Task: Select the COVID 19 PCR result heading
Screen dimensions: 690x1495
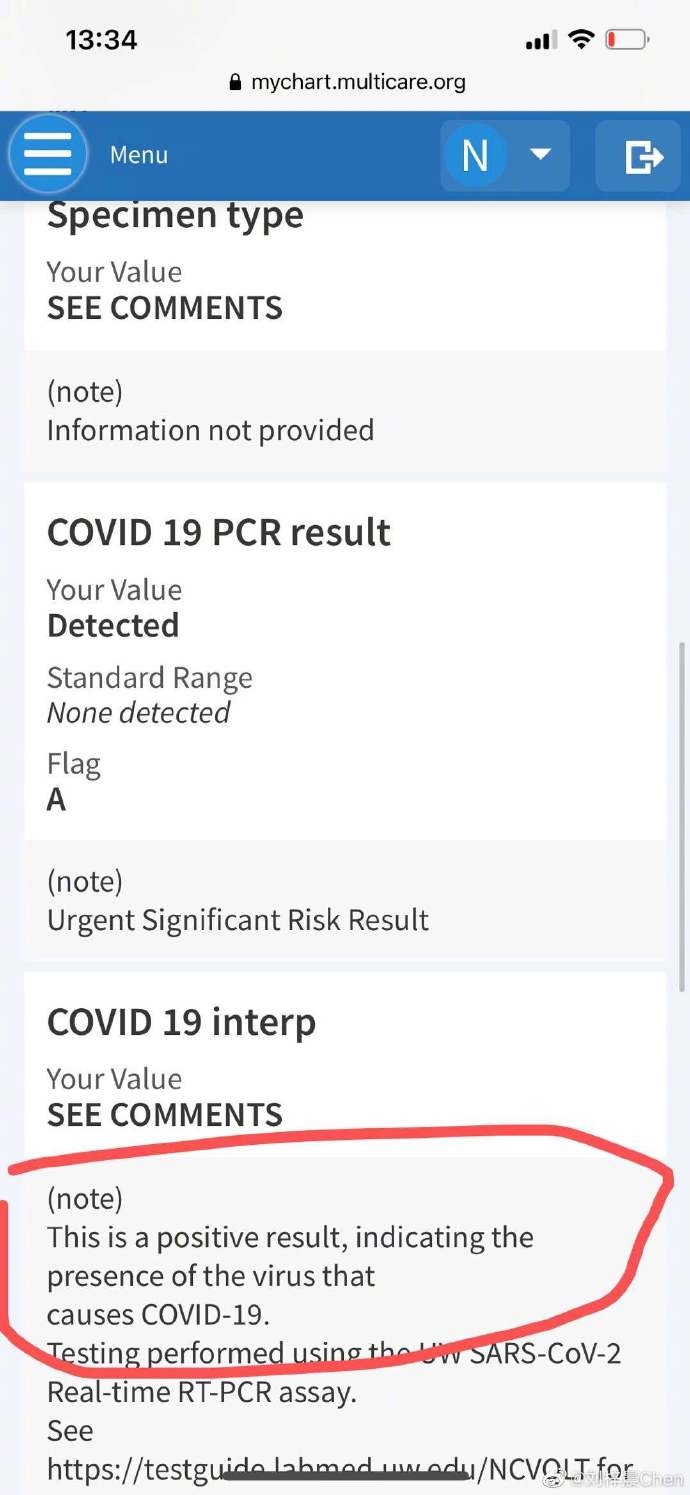Action: pos(219,533)
